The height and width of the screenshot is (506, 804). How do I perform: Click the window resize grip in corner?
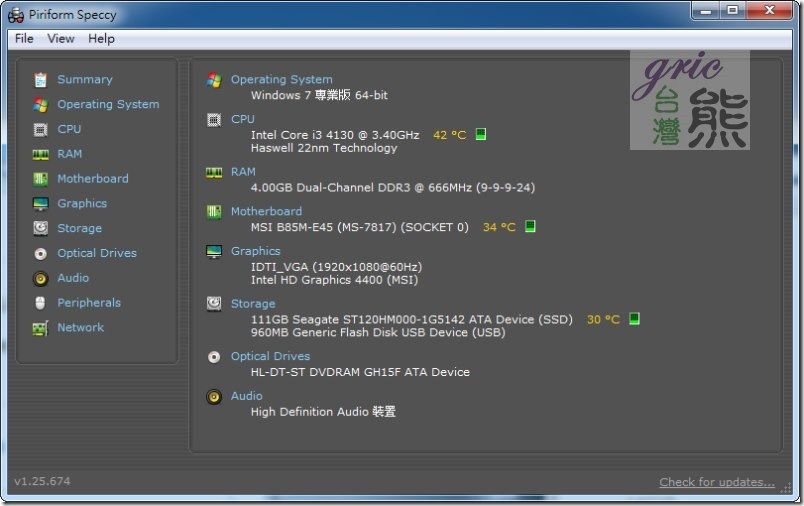[786, 488]
